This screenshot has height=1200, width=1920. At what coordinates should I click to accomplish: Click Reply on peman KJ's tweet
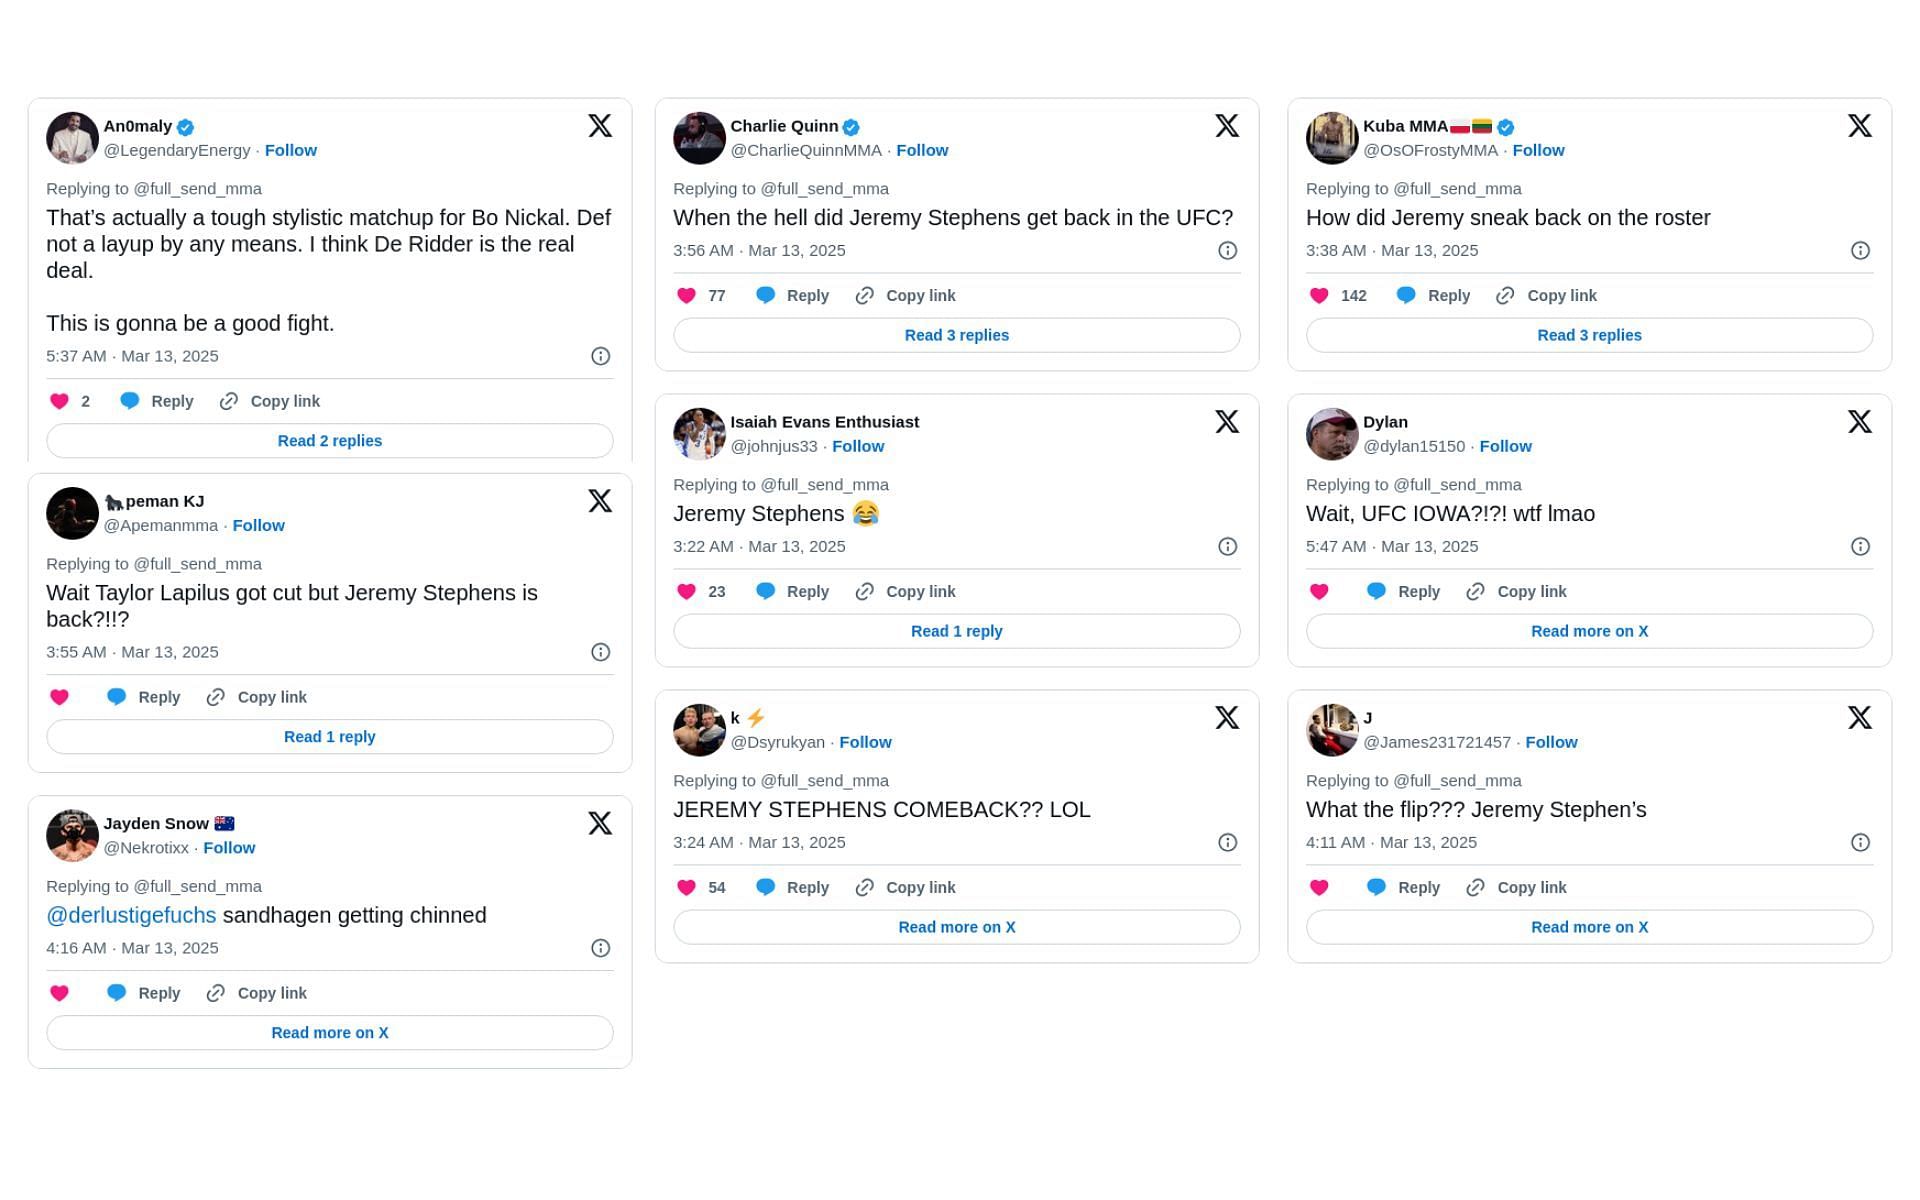point(159,695)
